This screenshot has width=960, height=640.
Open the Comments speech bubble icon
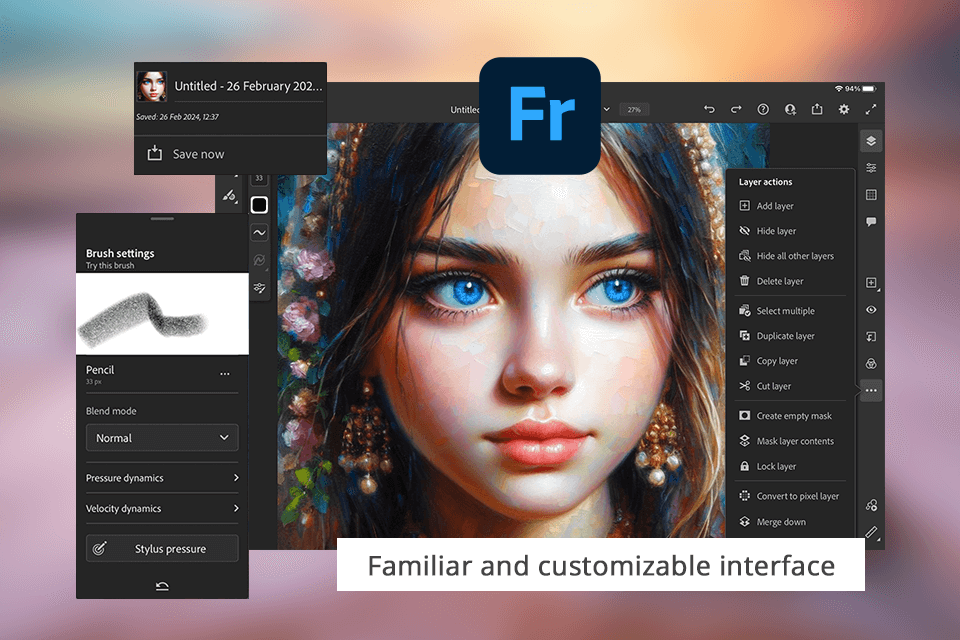(871, 222)
